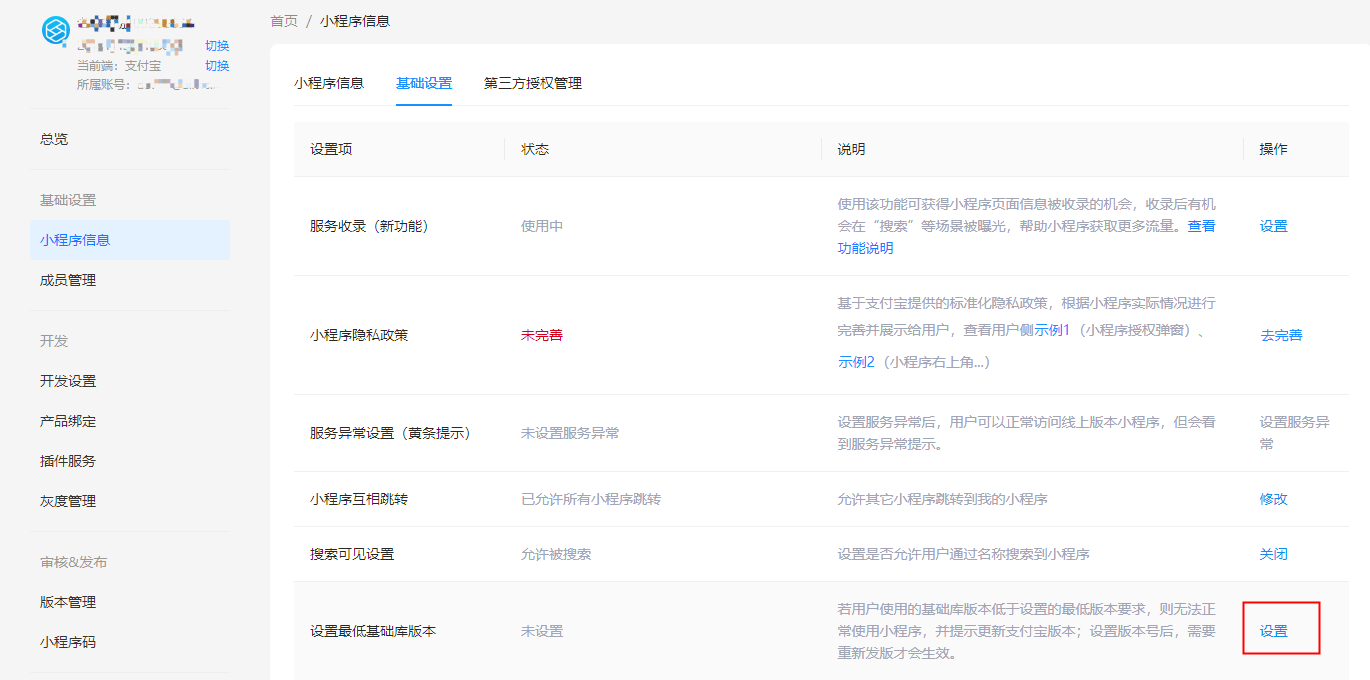This screenshot has width=1370, height=680.
Task: Switch to the 小程序信息 tab
Action: pos(329,83)
